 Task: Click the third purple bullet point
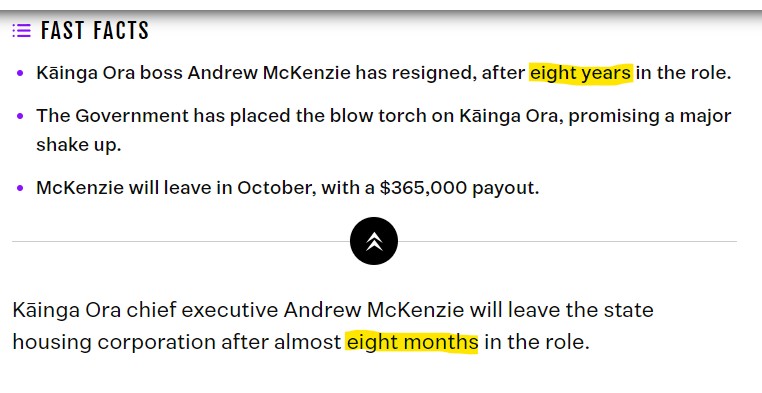point(20,188)
